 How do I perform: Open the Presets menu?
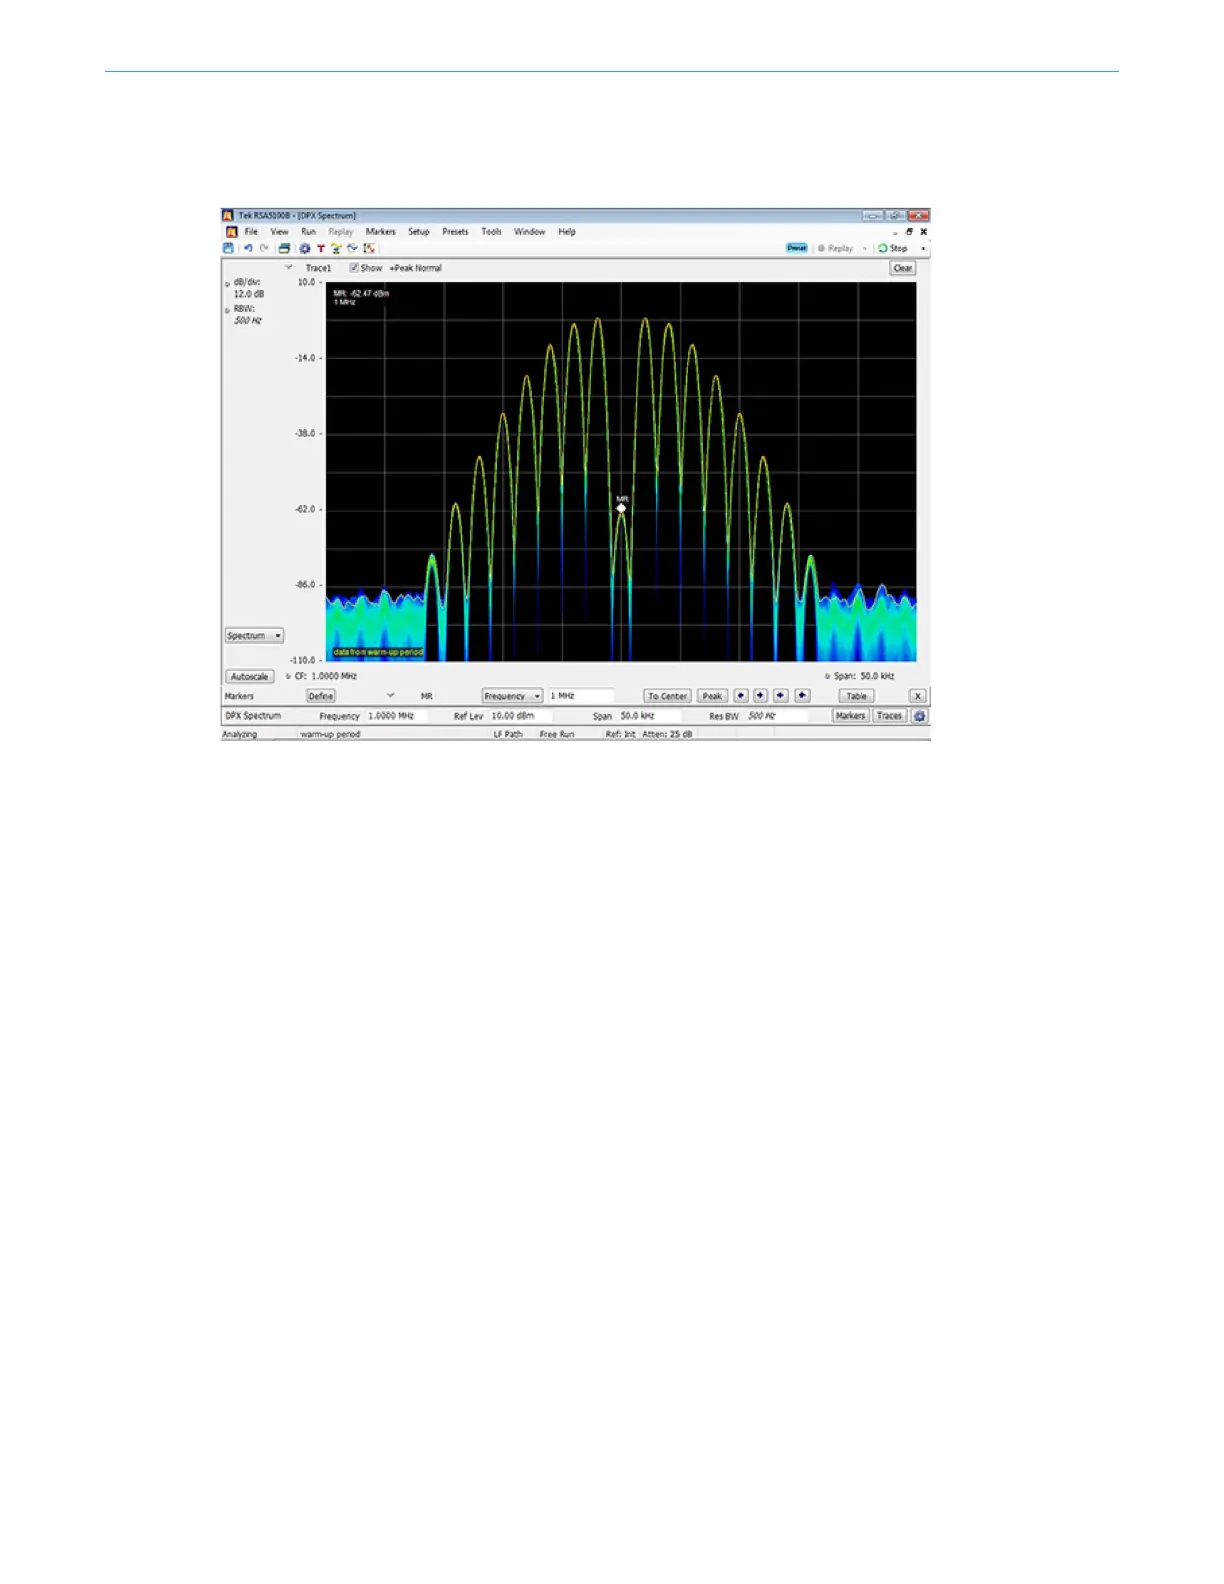455,231
